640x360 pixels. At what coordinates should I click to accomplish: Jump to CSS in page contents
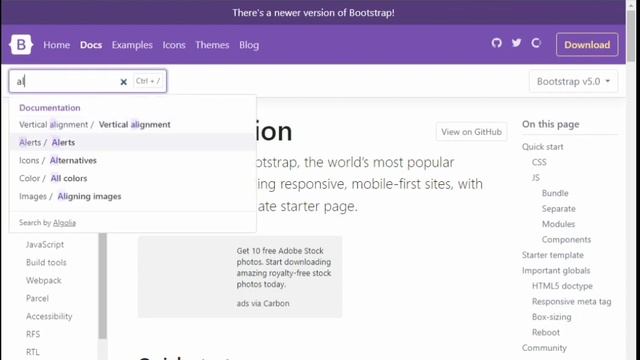coord(539,162)
